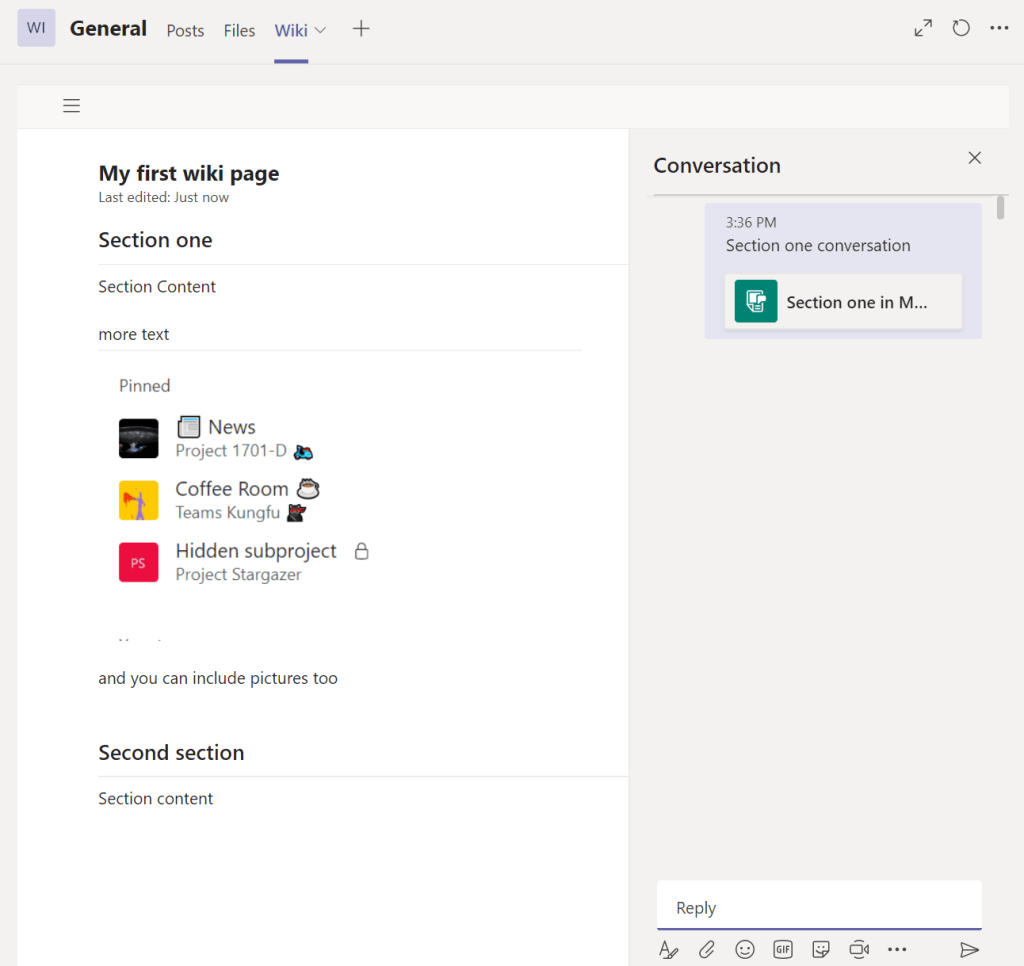Click into the Reply text field
The width and height of the screenshot is (1024, 966).
[x=818, y=908]
